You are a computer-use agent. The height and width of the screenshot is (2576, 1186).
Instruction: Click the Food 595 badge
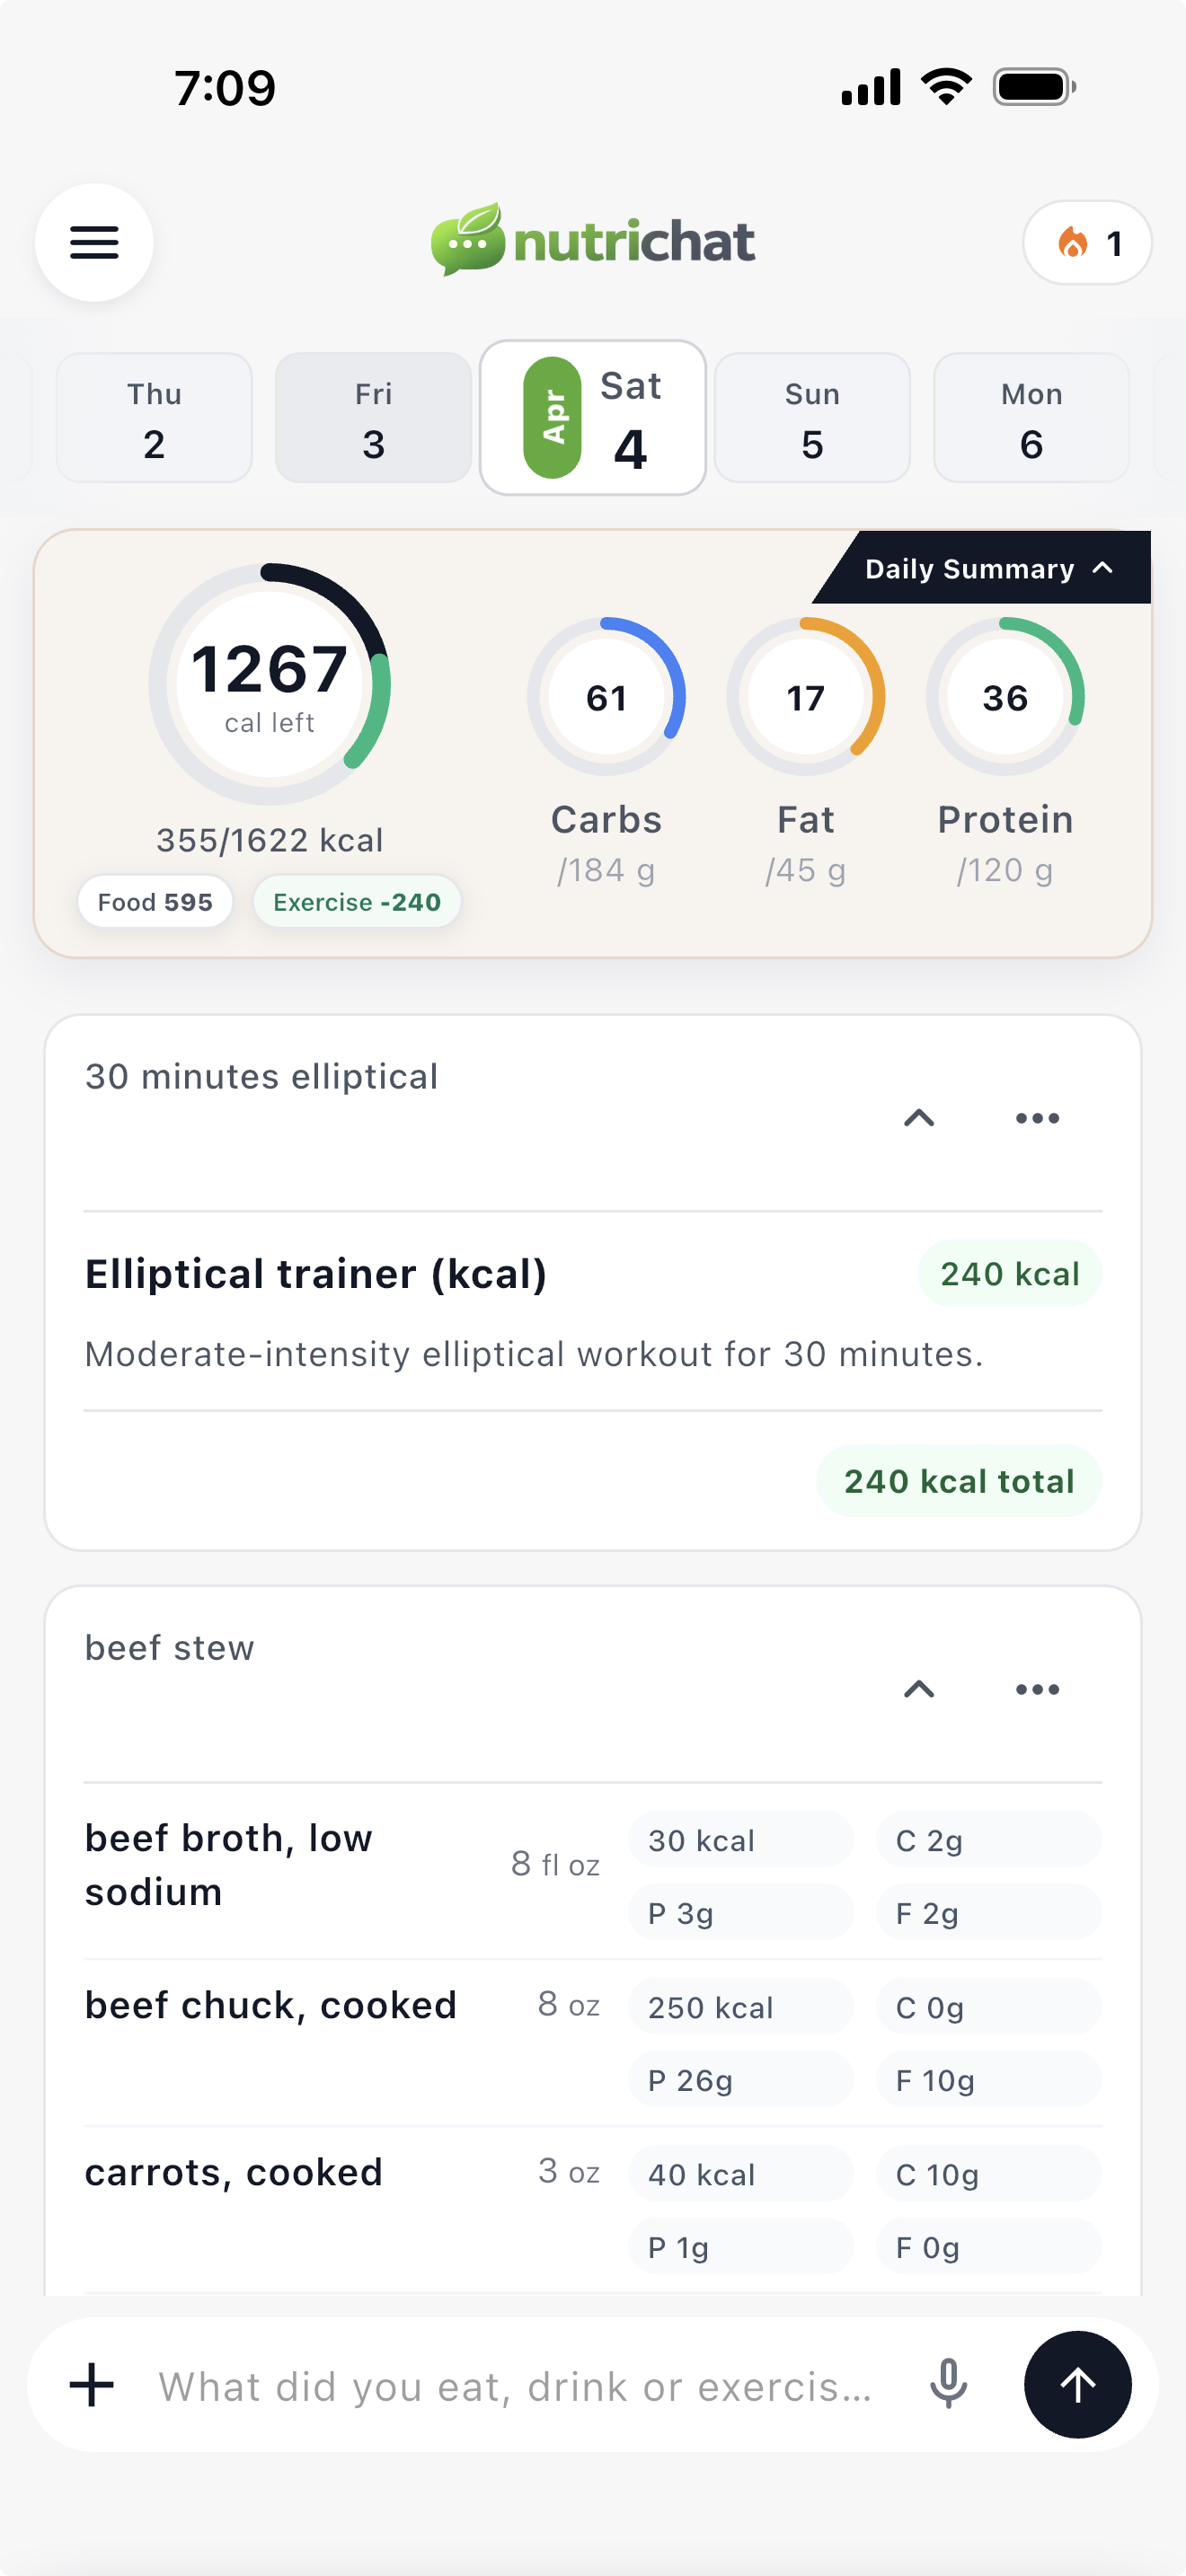coord(155,901)
